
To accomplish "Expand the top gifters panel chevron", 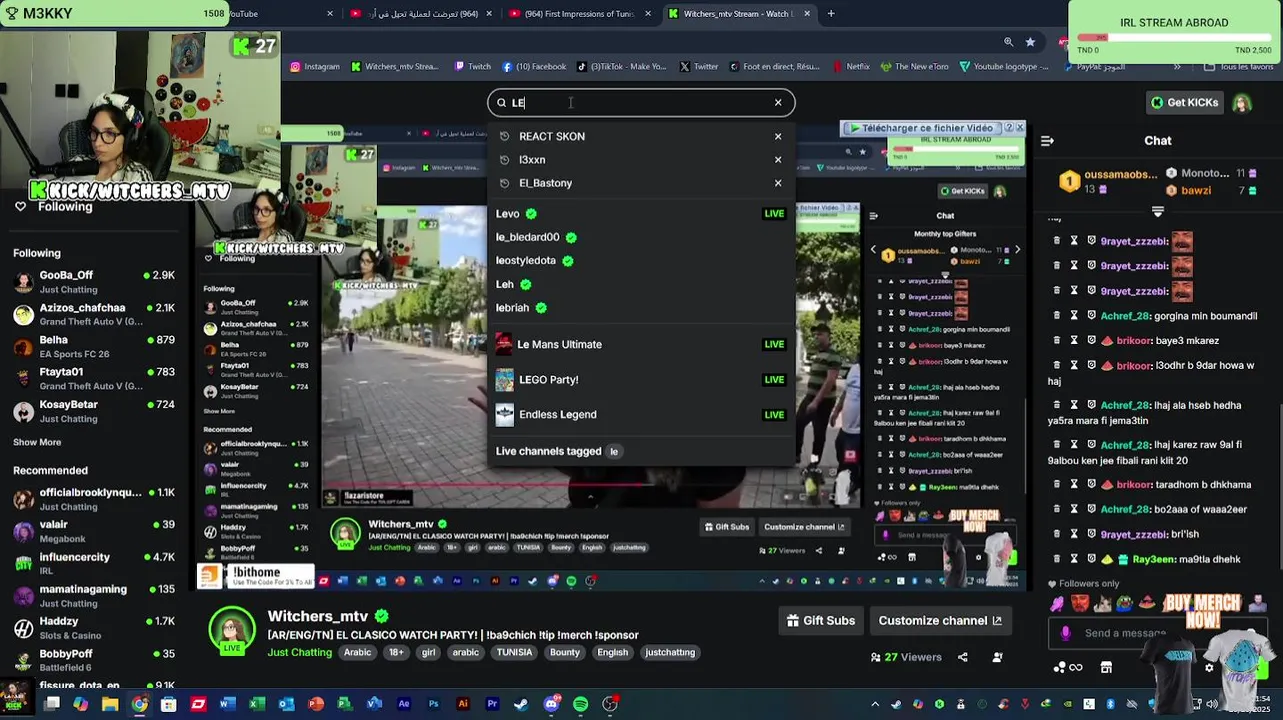I will [1157, 211].
